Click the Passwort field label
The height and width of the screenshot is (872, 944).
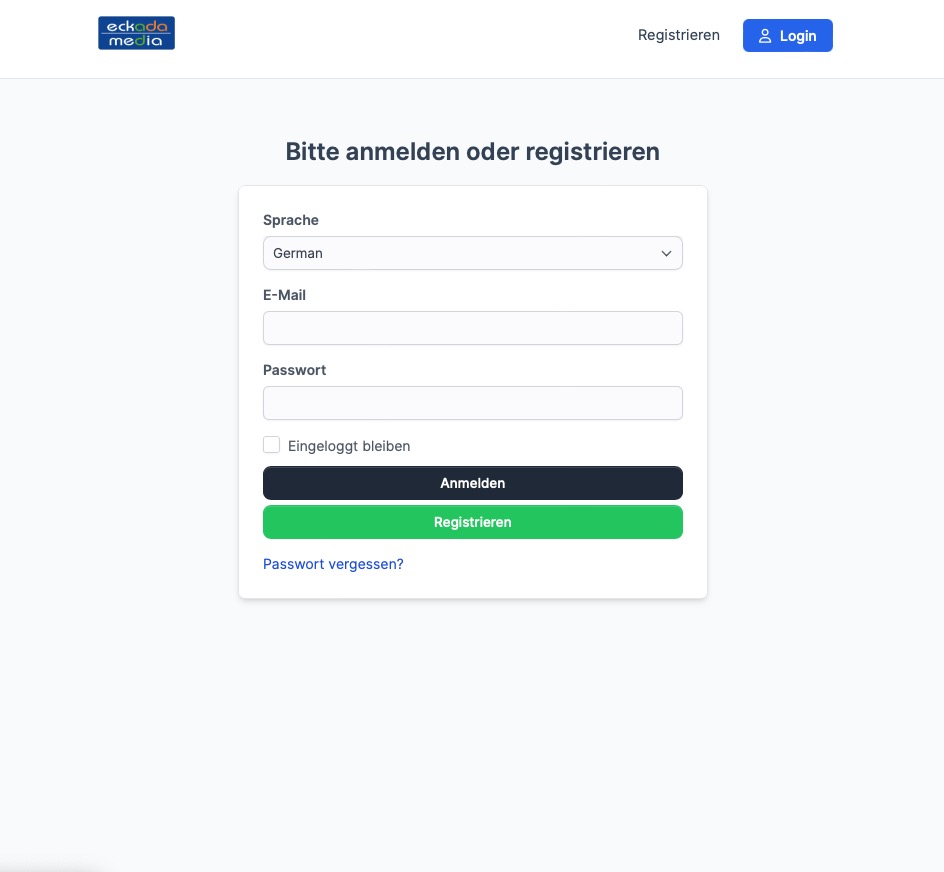294,370
